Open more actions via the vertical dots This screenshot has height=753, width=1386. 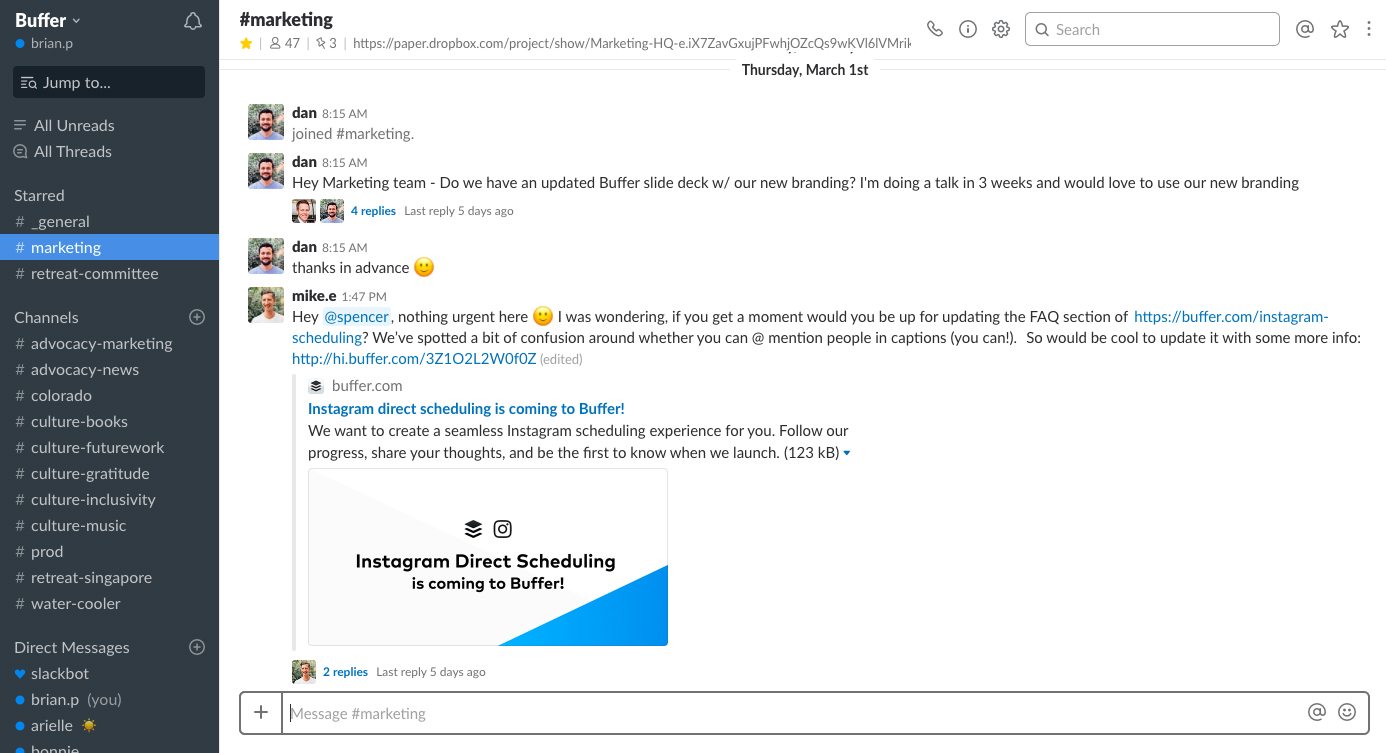click(1369, 29)
